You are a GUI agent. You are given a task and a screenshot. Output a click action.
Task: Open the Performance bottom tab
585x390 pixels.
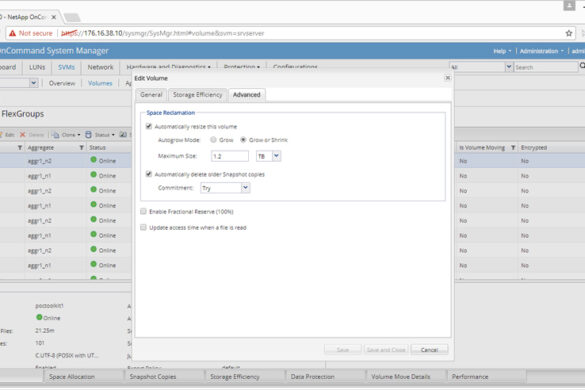tap(487, 377)
